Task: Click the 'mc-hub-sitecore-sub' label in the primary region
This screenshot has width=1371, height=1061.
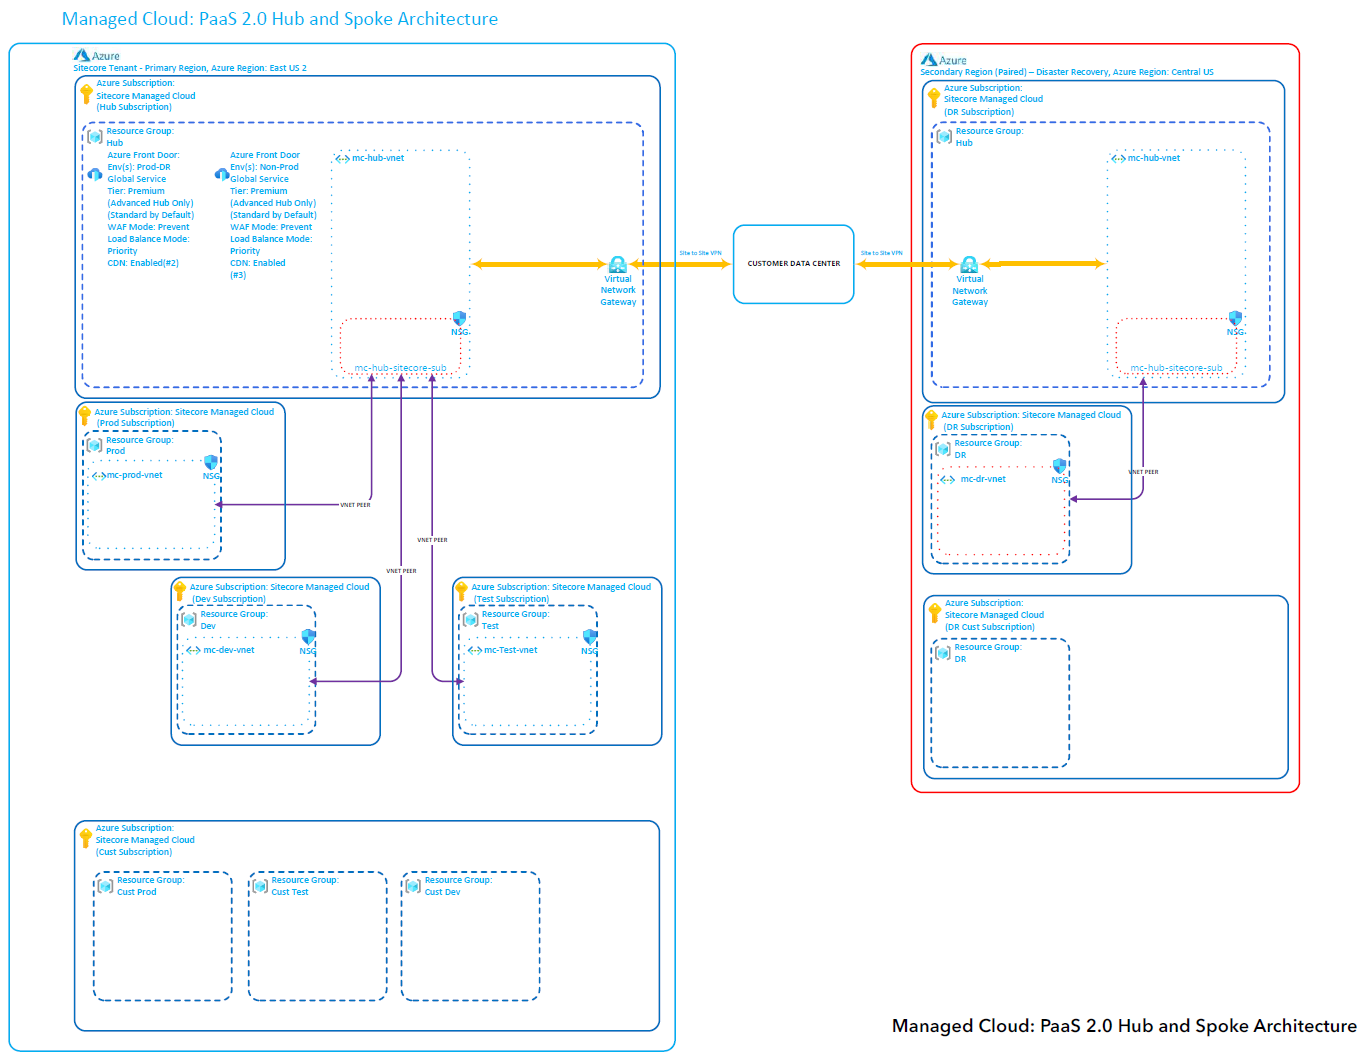Action: point(400,368)
